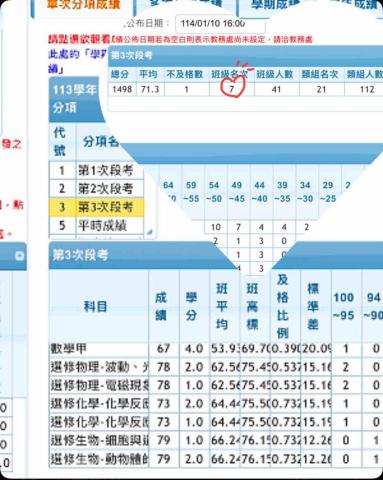This screenshot has height=480, width=383.
Task: Click the 選修生物-細胞 subject row
Action: (216, 440)
